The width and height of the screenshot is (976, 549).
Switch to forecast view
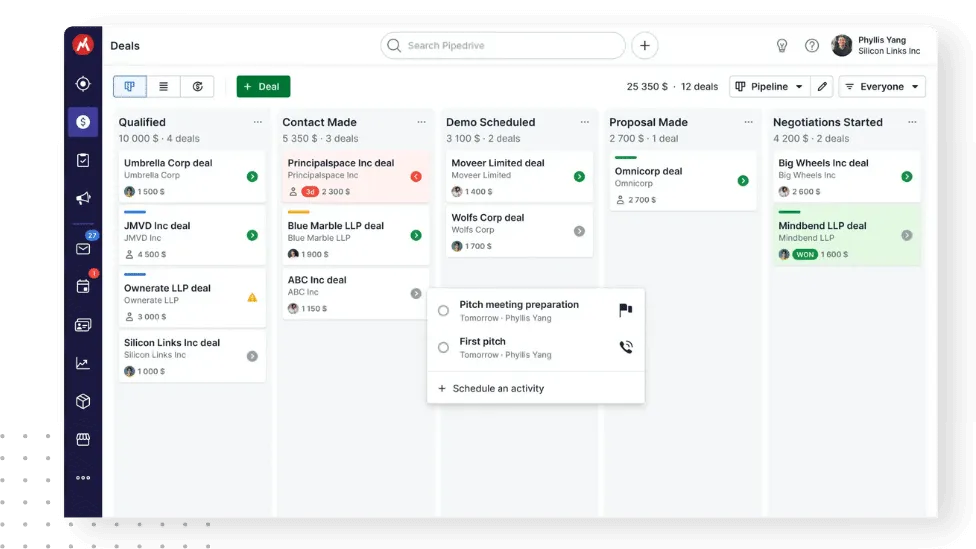[197, 87]
